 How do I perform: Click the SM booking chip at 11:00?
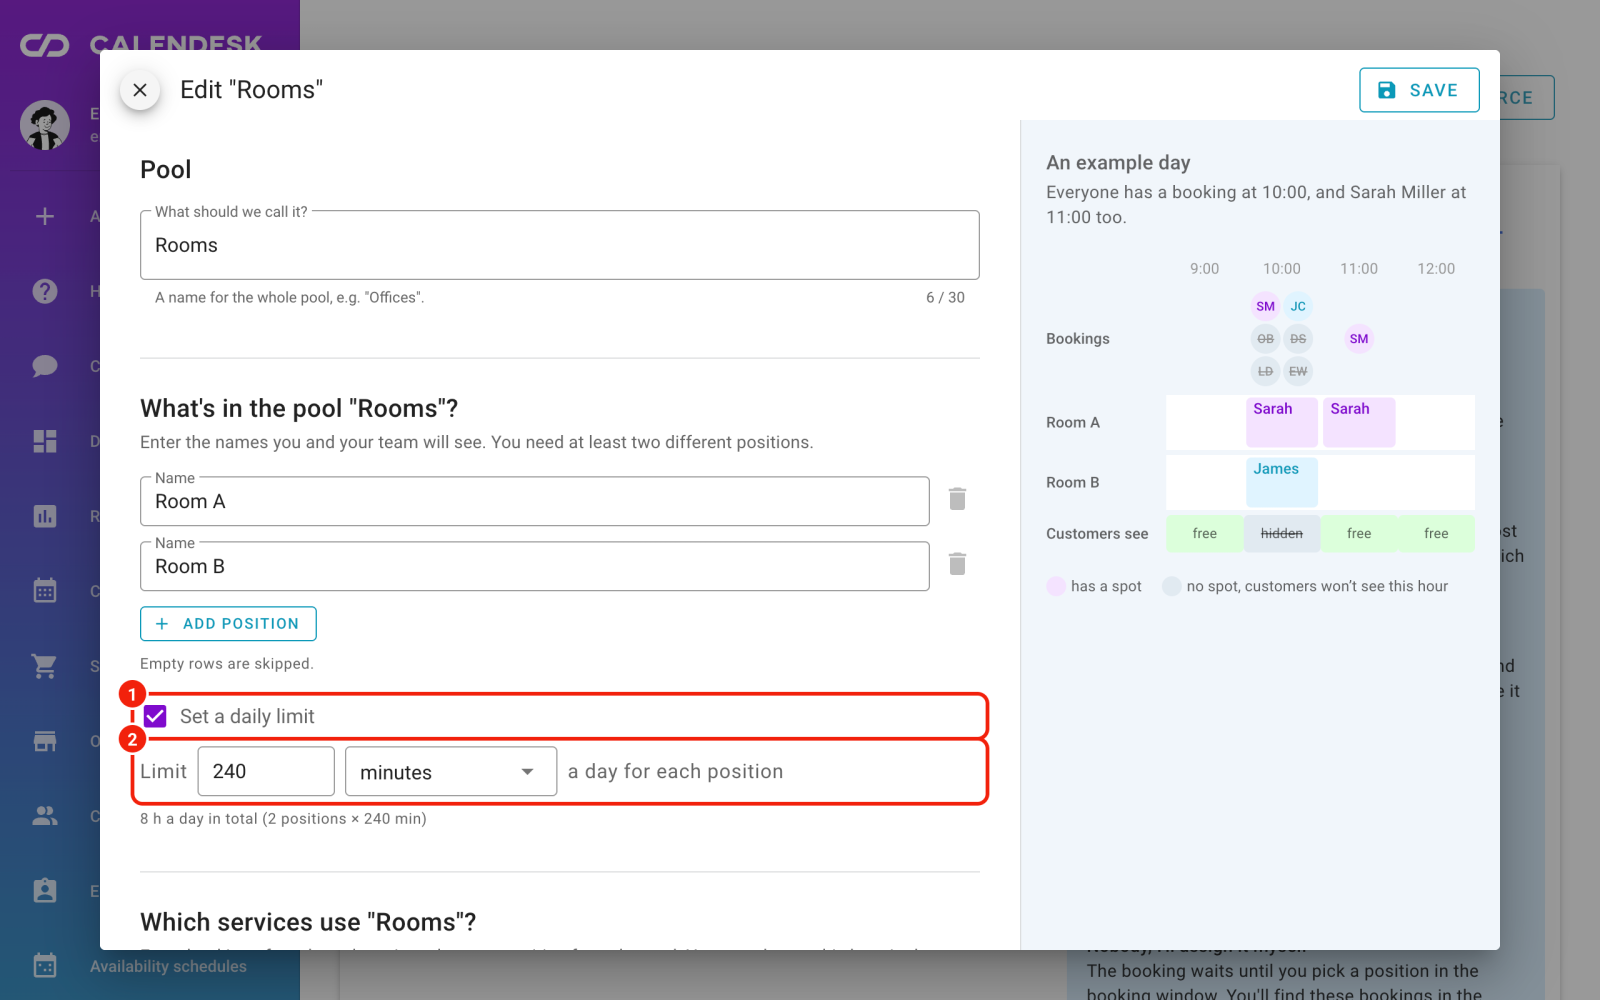point(1359,339)
